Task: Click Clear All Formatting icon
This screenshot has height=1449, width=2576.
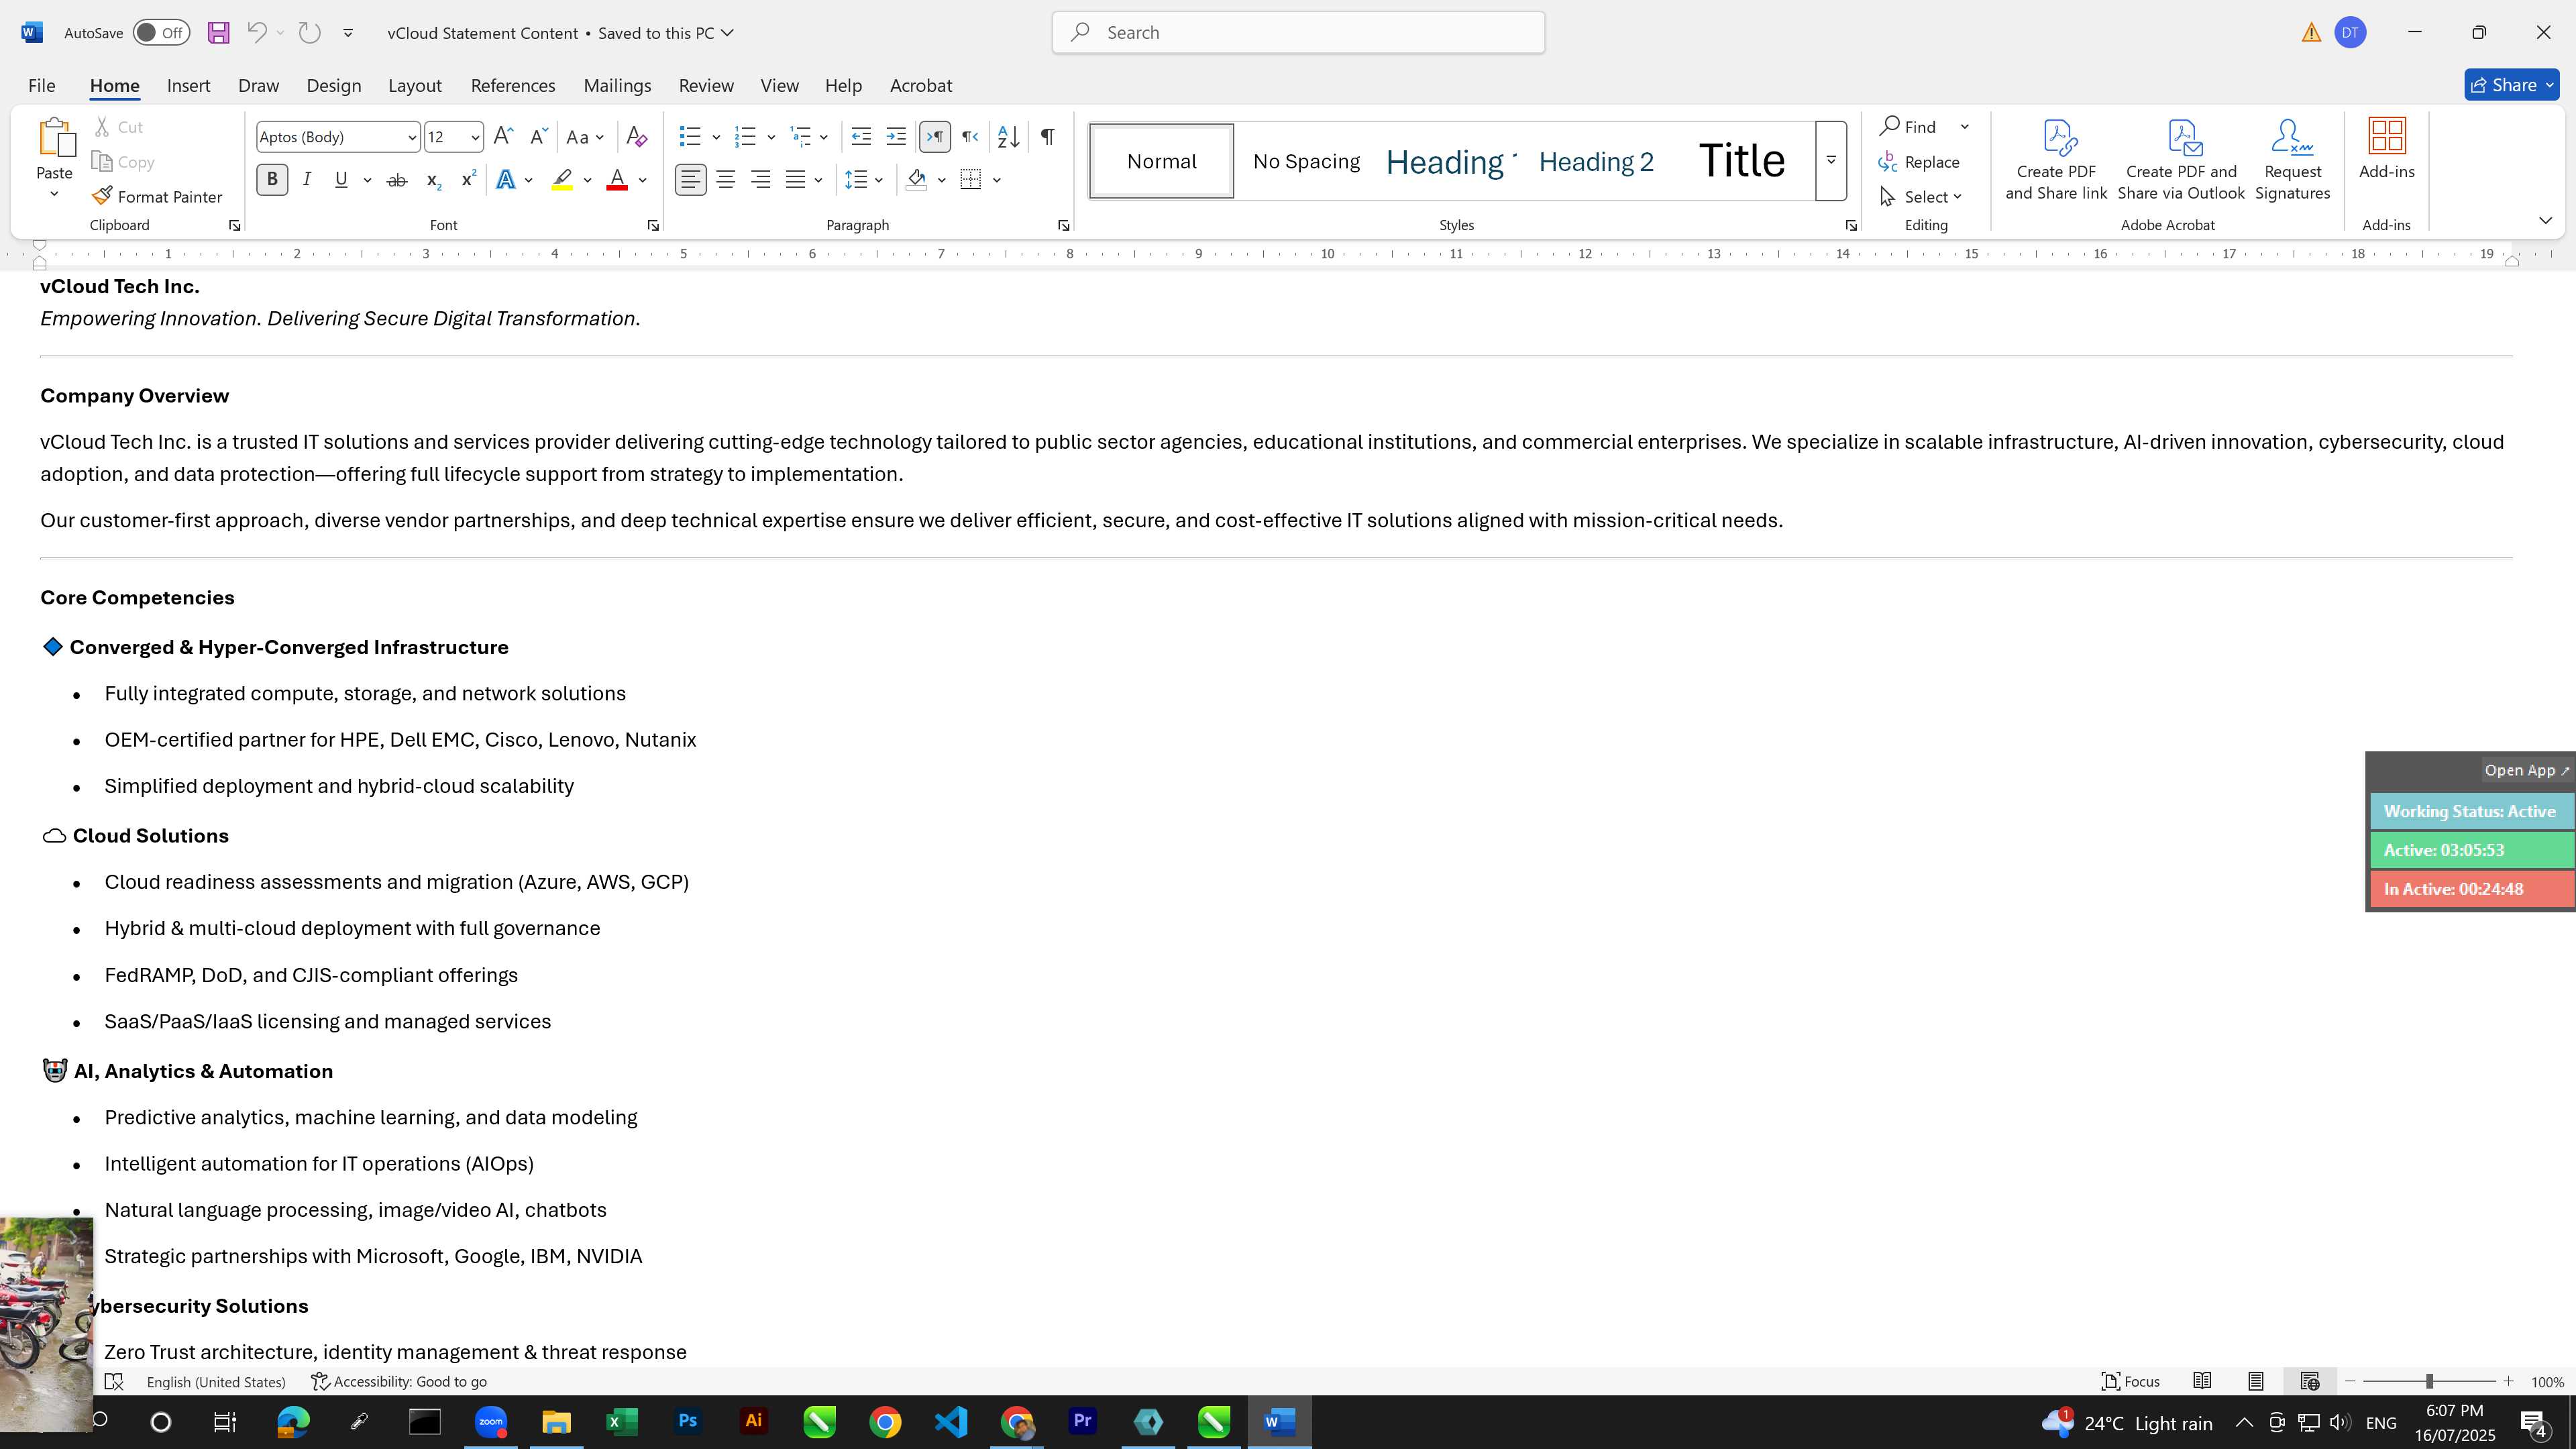Action: (x=637, y=137)
